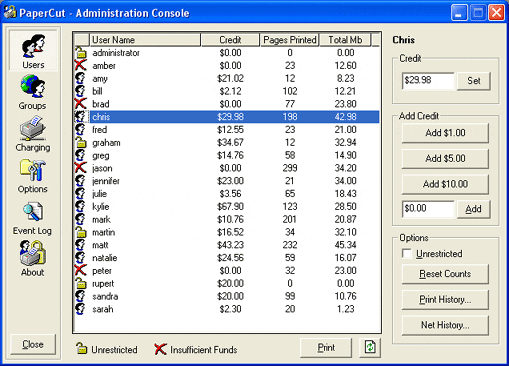The width and height of the screenshot is (509, 366).
Task: Open the Options tools icon
Action: tap(32, 171)
